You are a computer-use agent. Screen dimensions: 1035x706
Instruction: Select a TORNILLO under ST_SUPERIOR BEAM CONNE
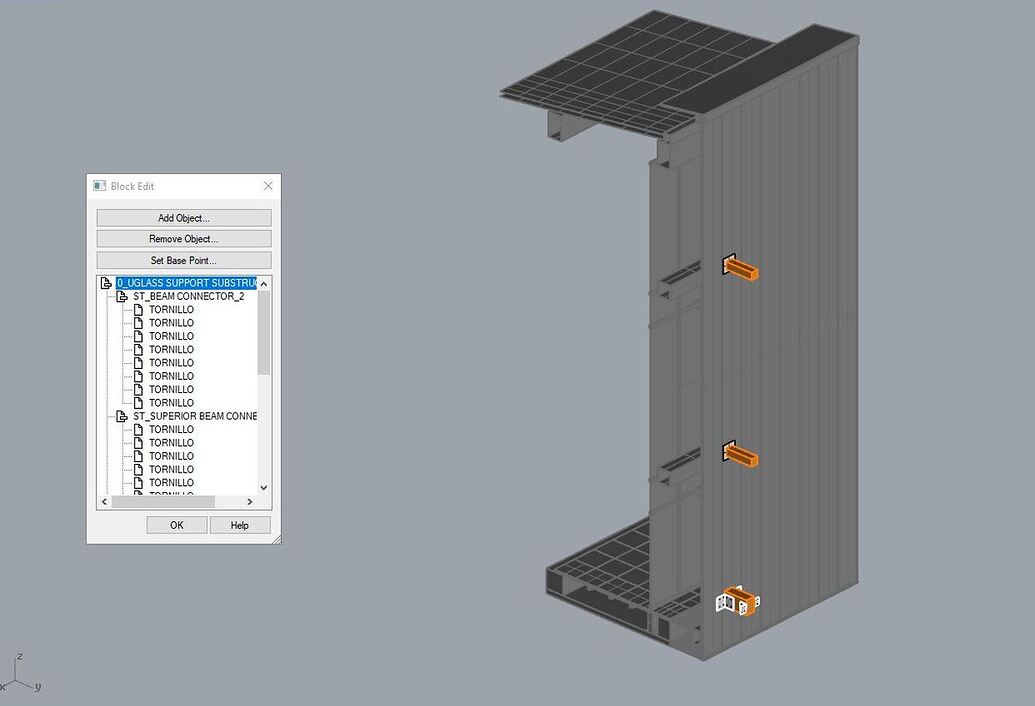point(170,429)
